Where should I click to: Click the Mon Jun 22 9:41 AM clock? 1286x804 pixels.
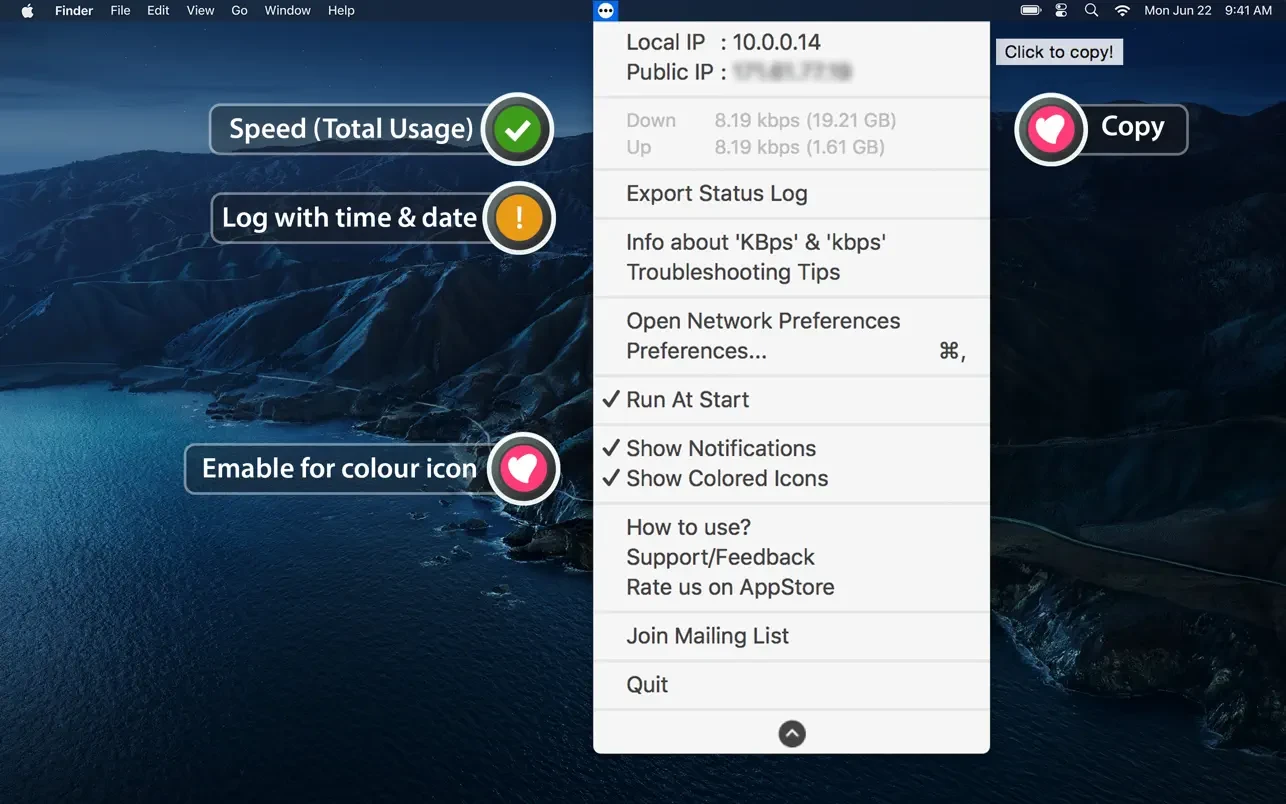click(x=1208, y=10)
